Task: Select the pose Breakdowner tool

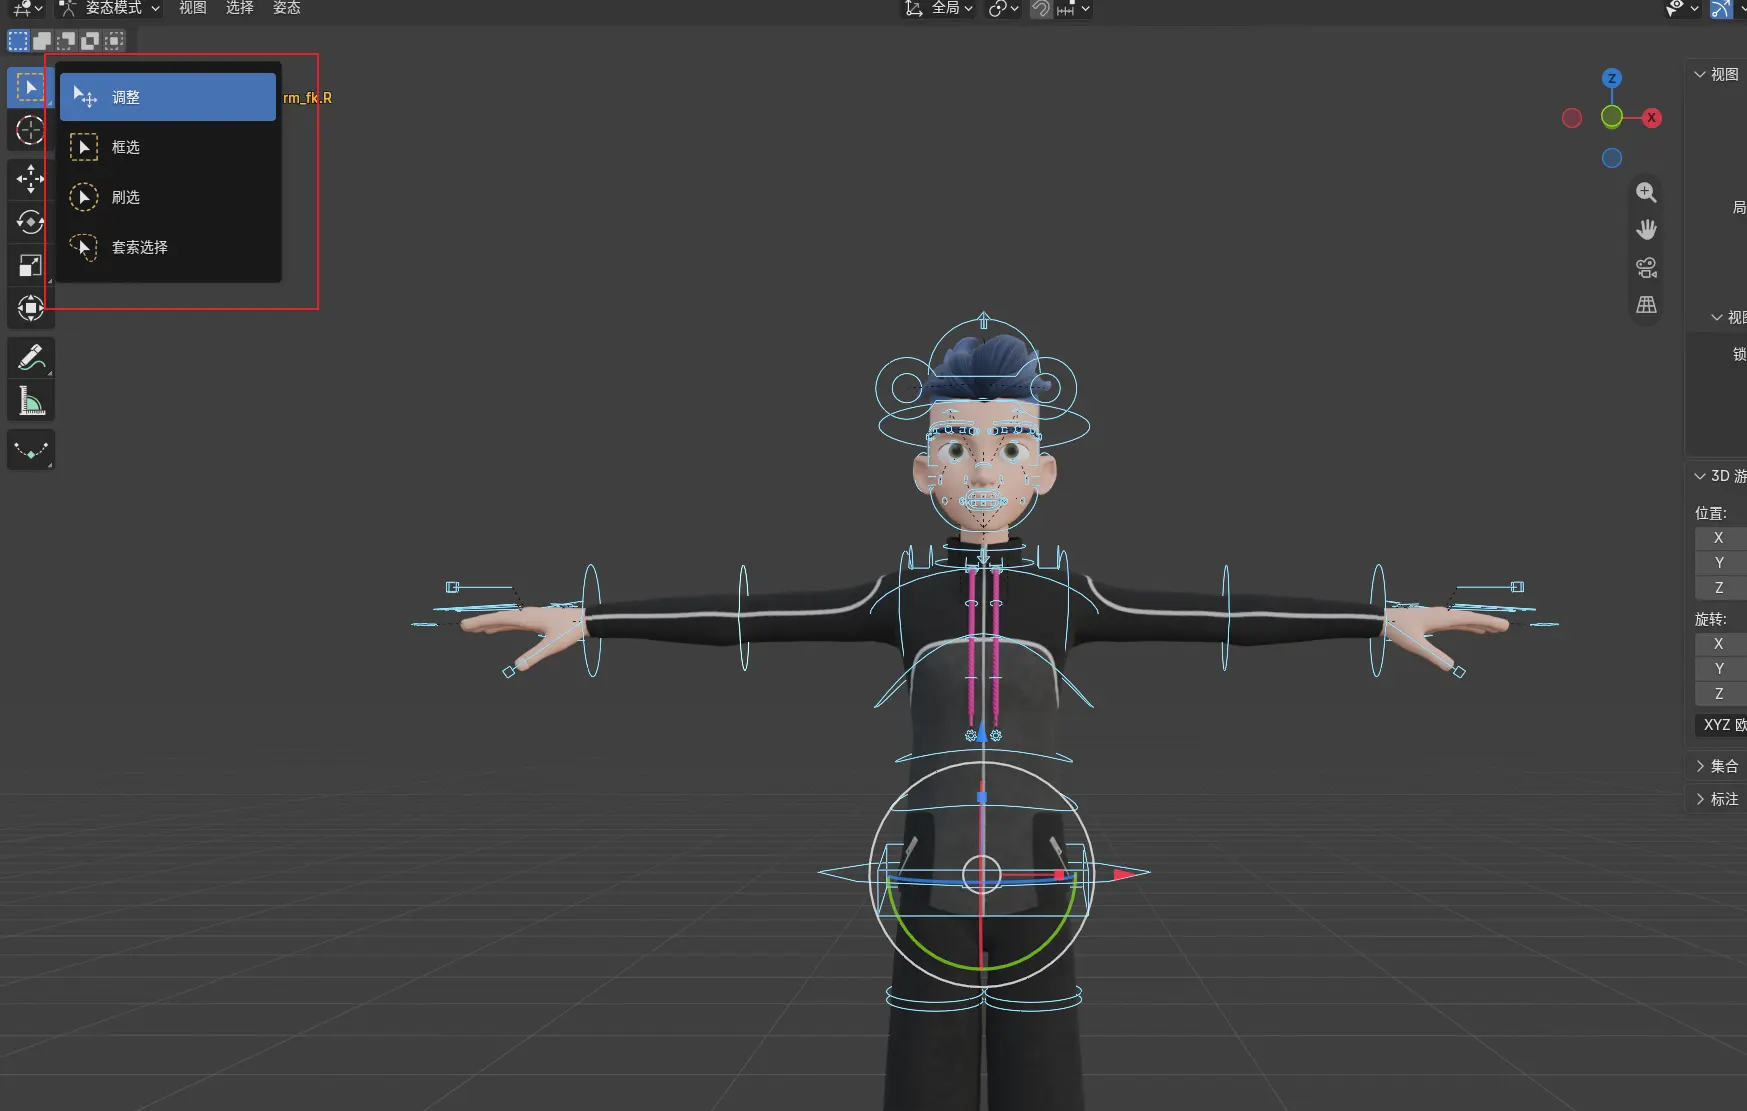Action: pos(30,451)
